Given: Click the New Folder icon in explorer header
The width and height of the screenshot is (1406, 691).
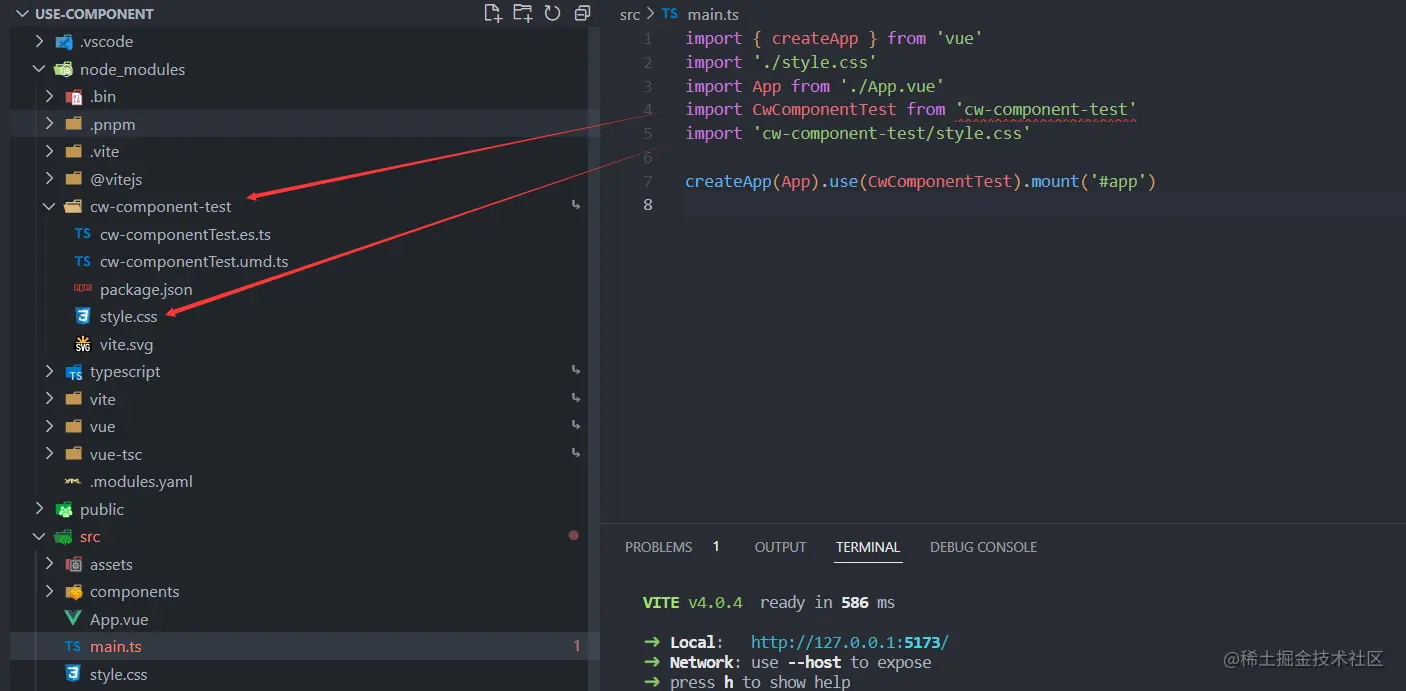Looking at the screenshot, I should pos(522,13).
